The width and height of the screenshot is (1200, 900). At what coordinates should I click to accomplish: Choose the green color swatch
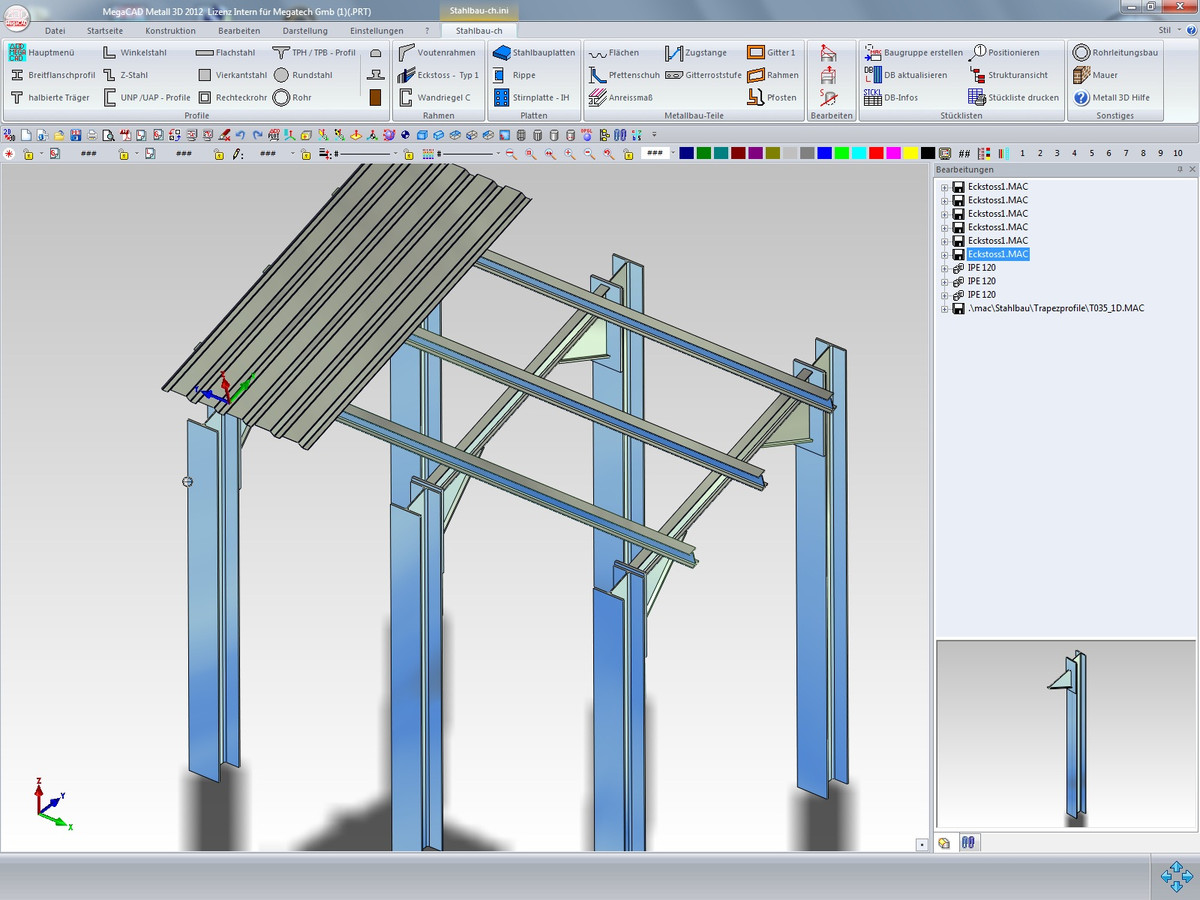(x=704, y=153)
